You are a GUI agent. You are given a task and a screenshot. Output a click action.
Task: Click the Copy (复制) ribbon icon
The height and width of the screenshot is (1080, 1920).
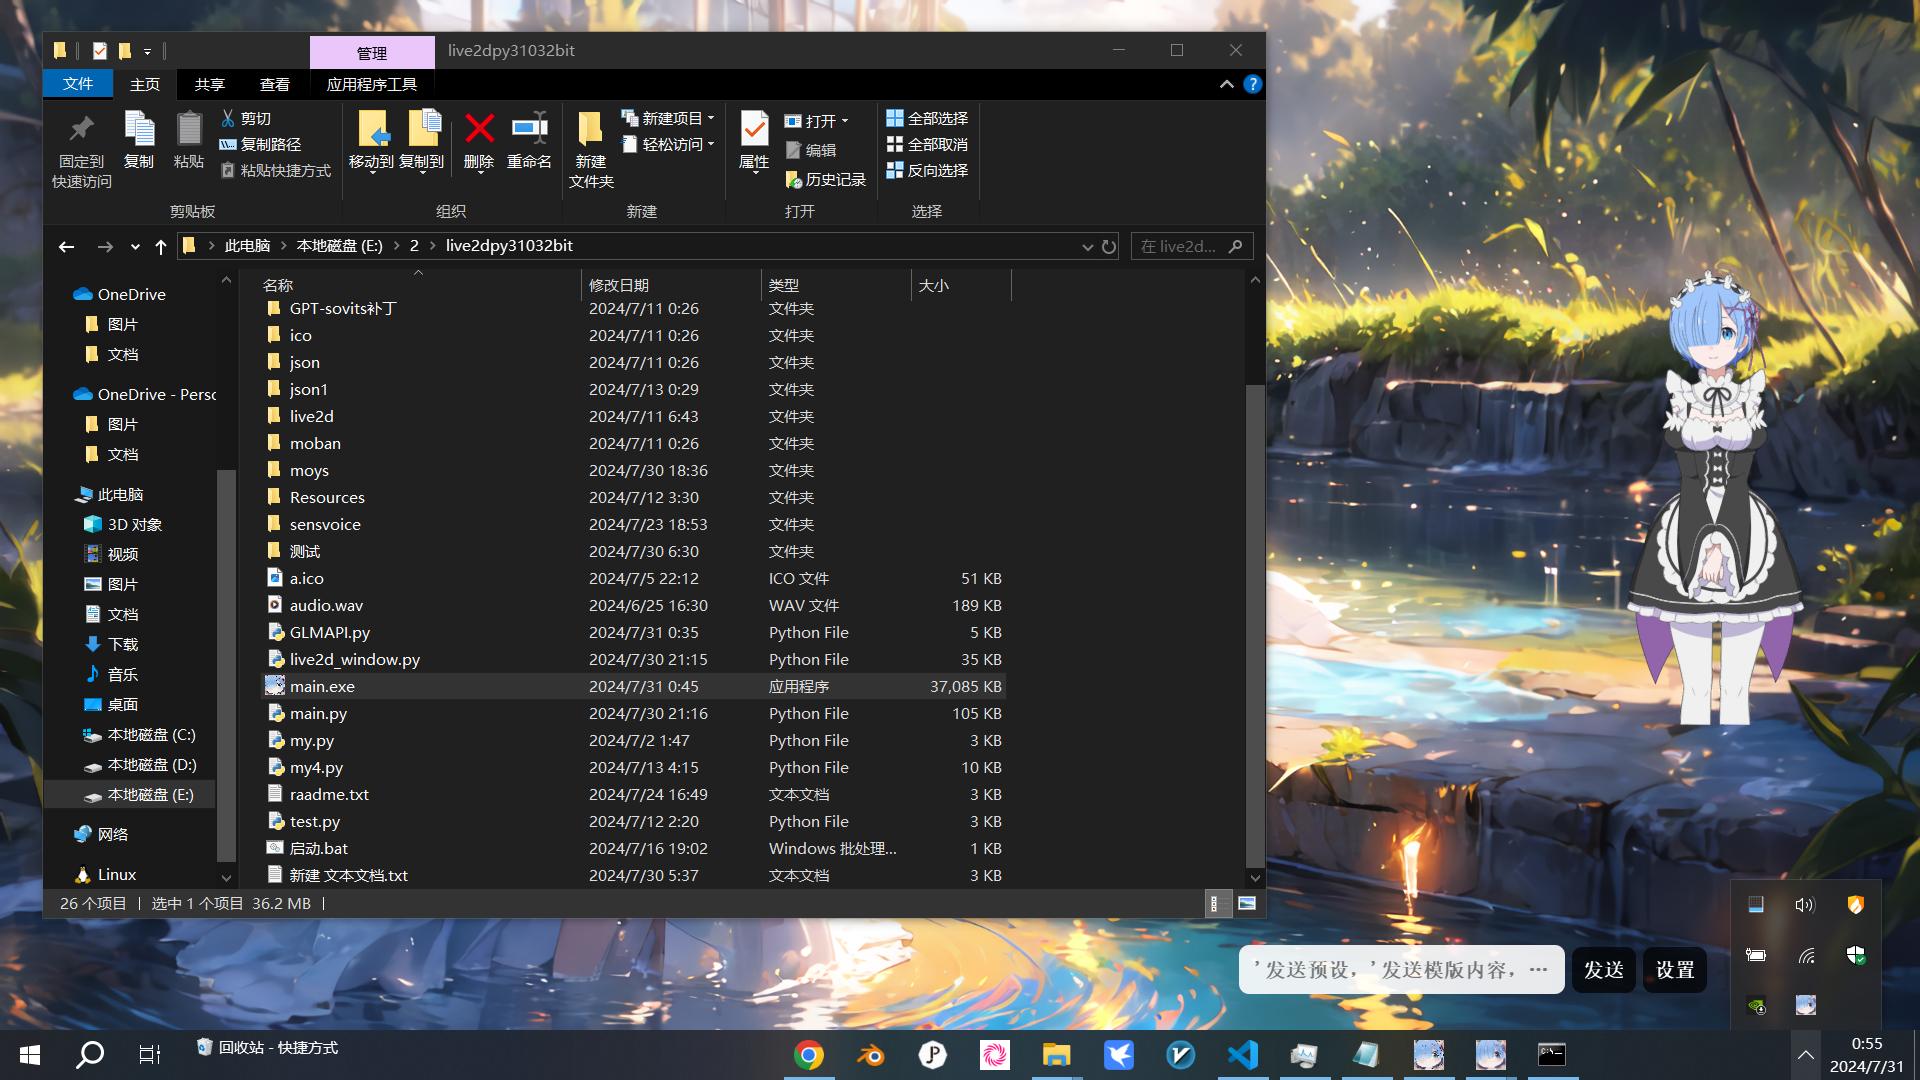point(139,130)
